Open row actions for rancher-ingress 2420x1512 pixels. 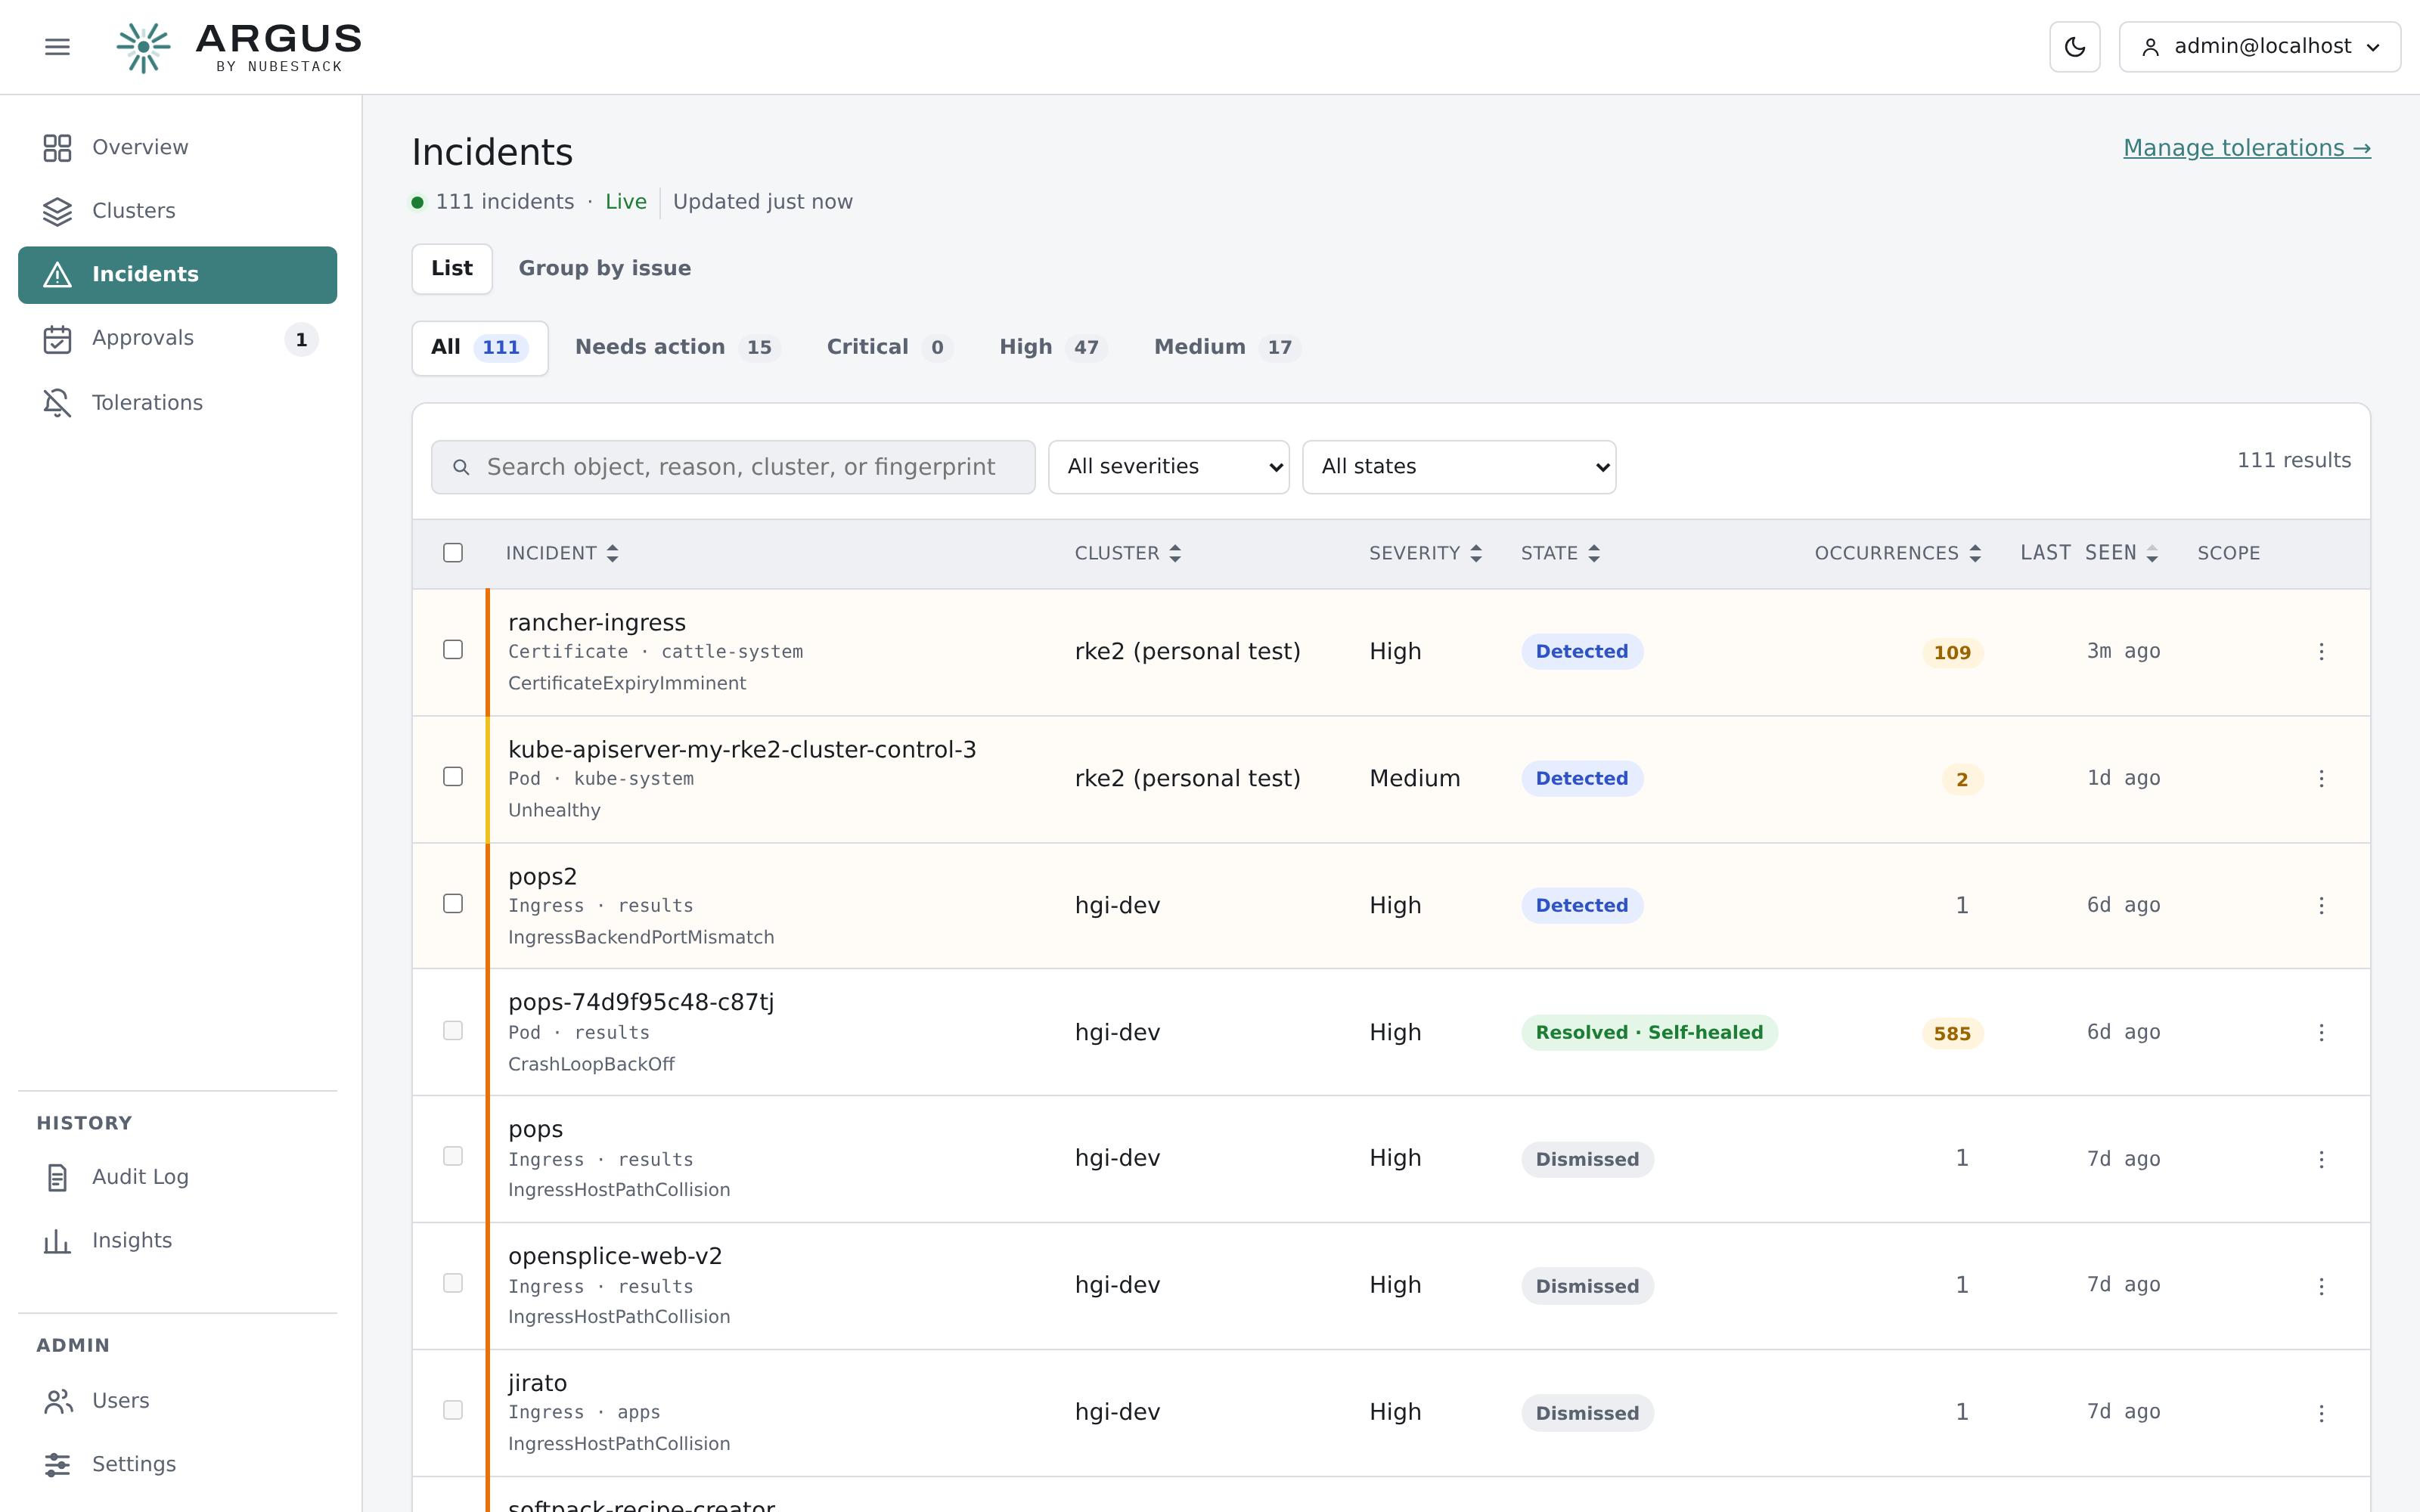click(2321, 652)
